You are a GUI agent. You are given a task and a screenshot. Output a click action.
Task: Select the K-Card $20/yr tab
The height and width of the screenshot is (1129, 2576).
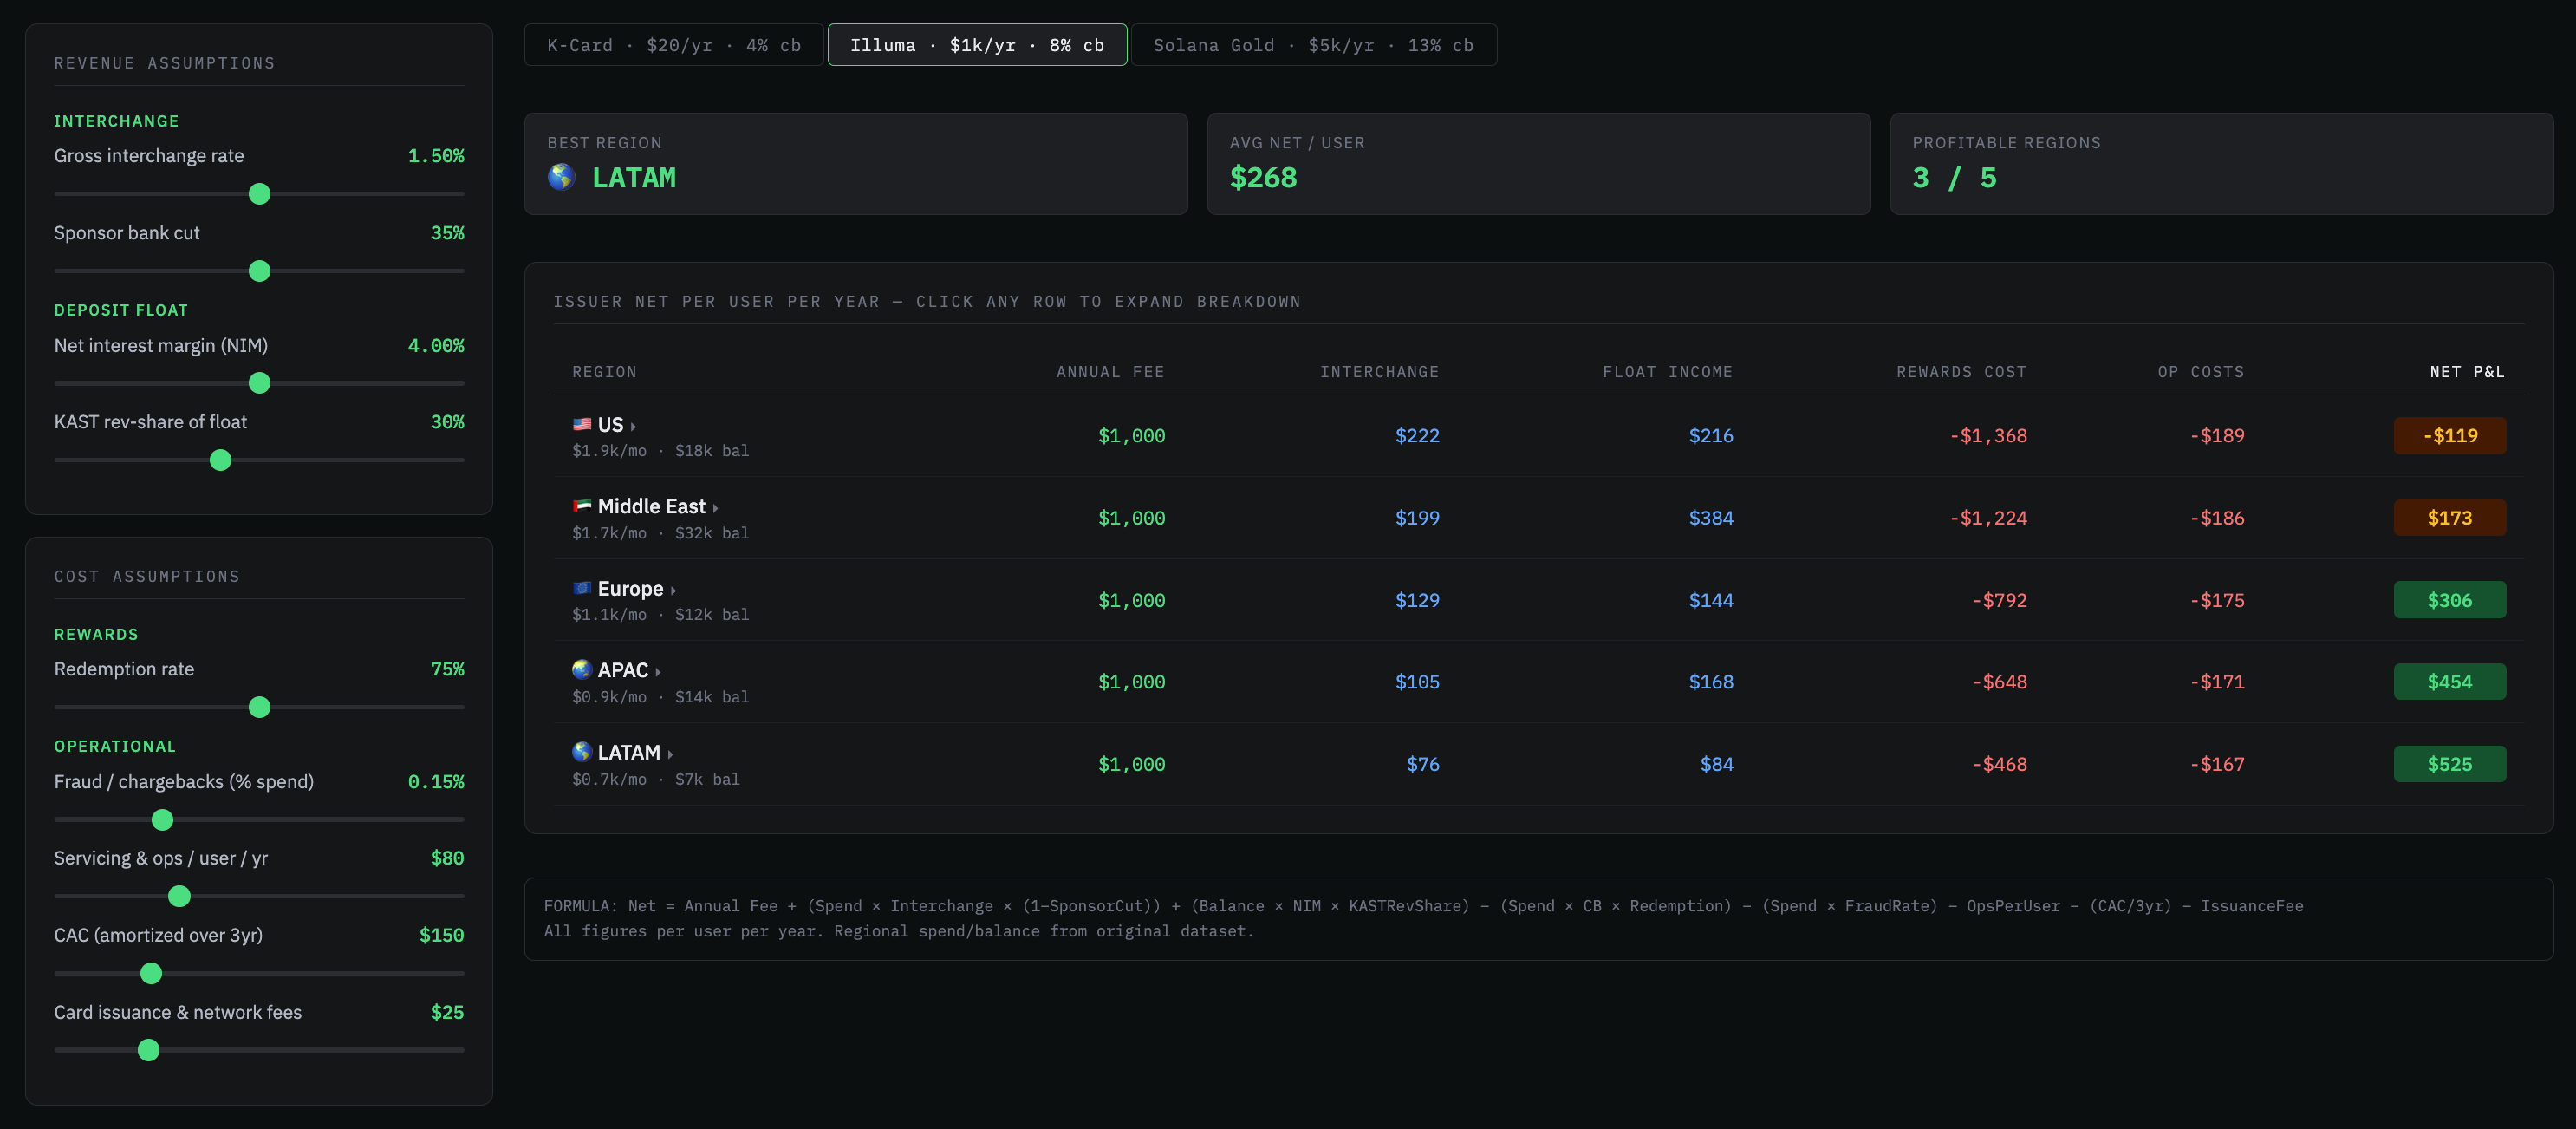tap(674, 45)
